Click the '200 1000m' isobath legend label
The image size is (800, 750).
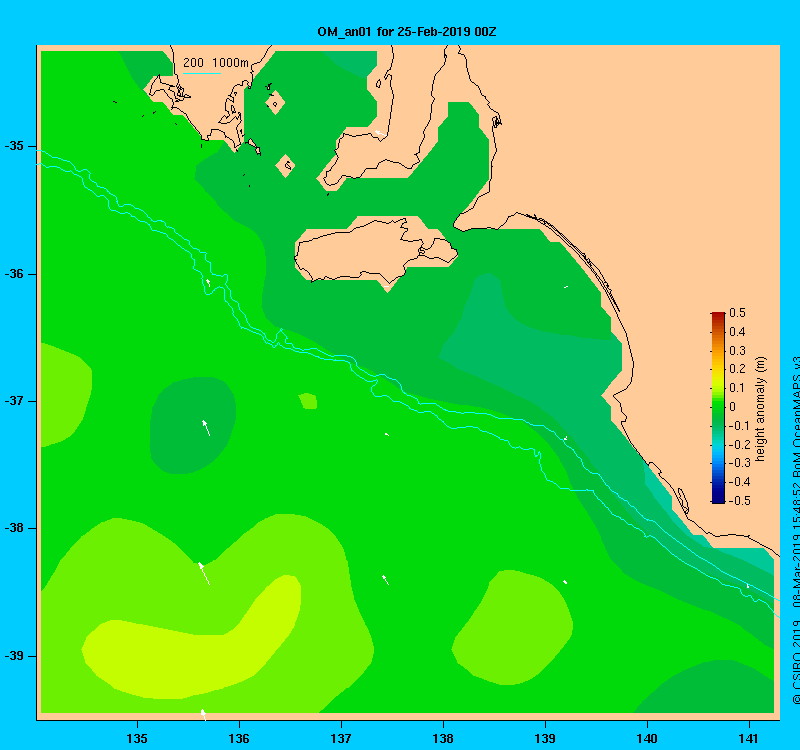[216, 63]
